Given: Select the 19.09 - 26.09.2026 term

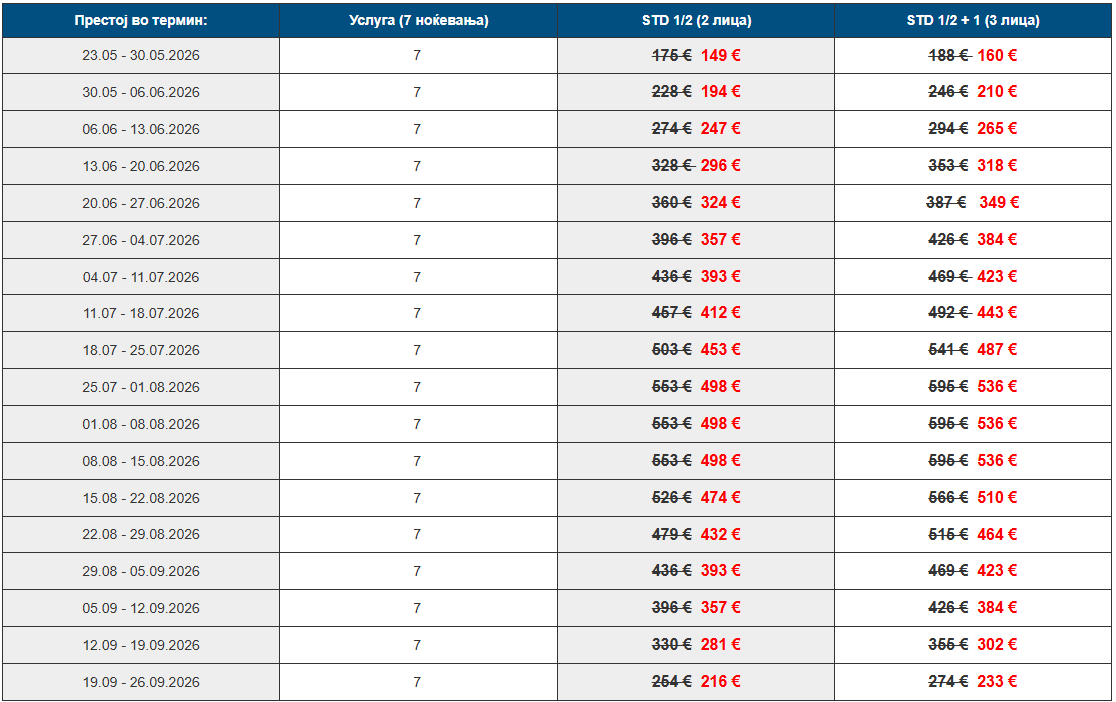Looking at the screenshot, I should click(141, 682).
